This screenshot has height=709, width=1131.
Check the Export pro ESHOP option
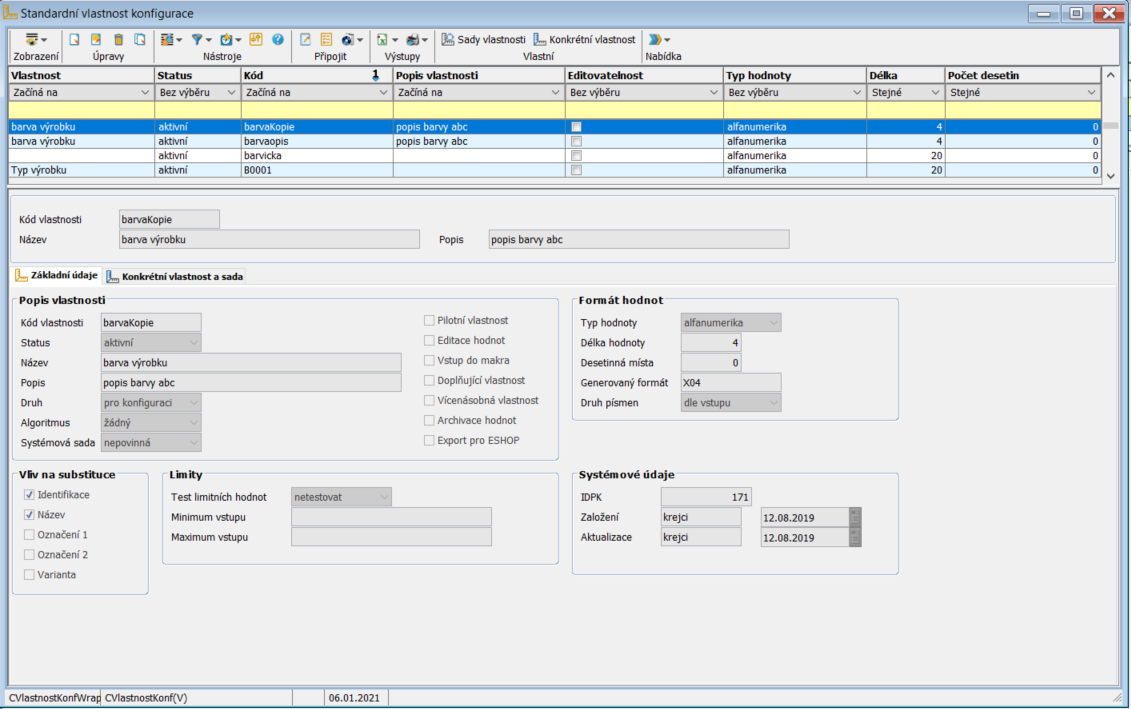(x=430, y=440)
